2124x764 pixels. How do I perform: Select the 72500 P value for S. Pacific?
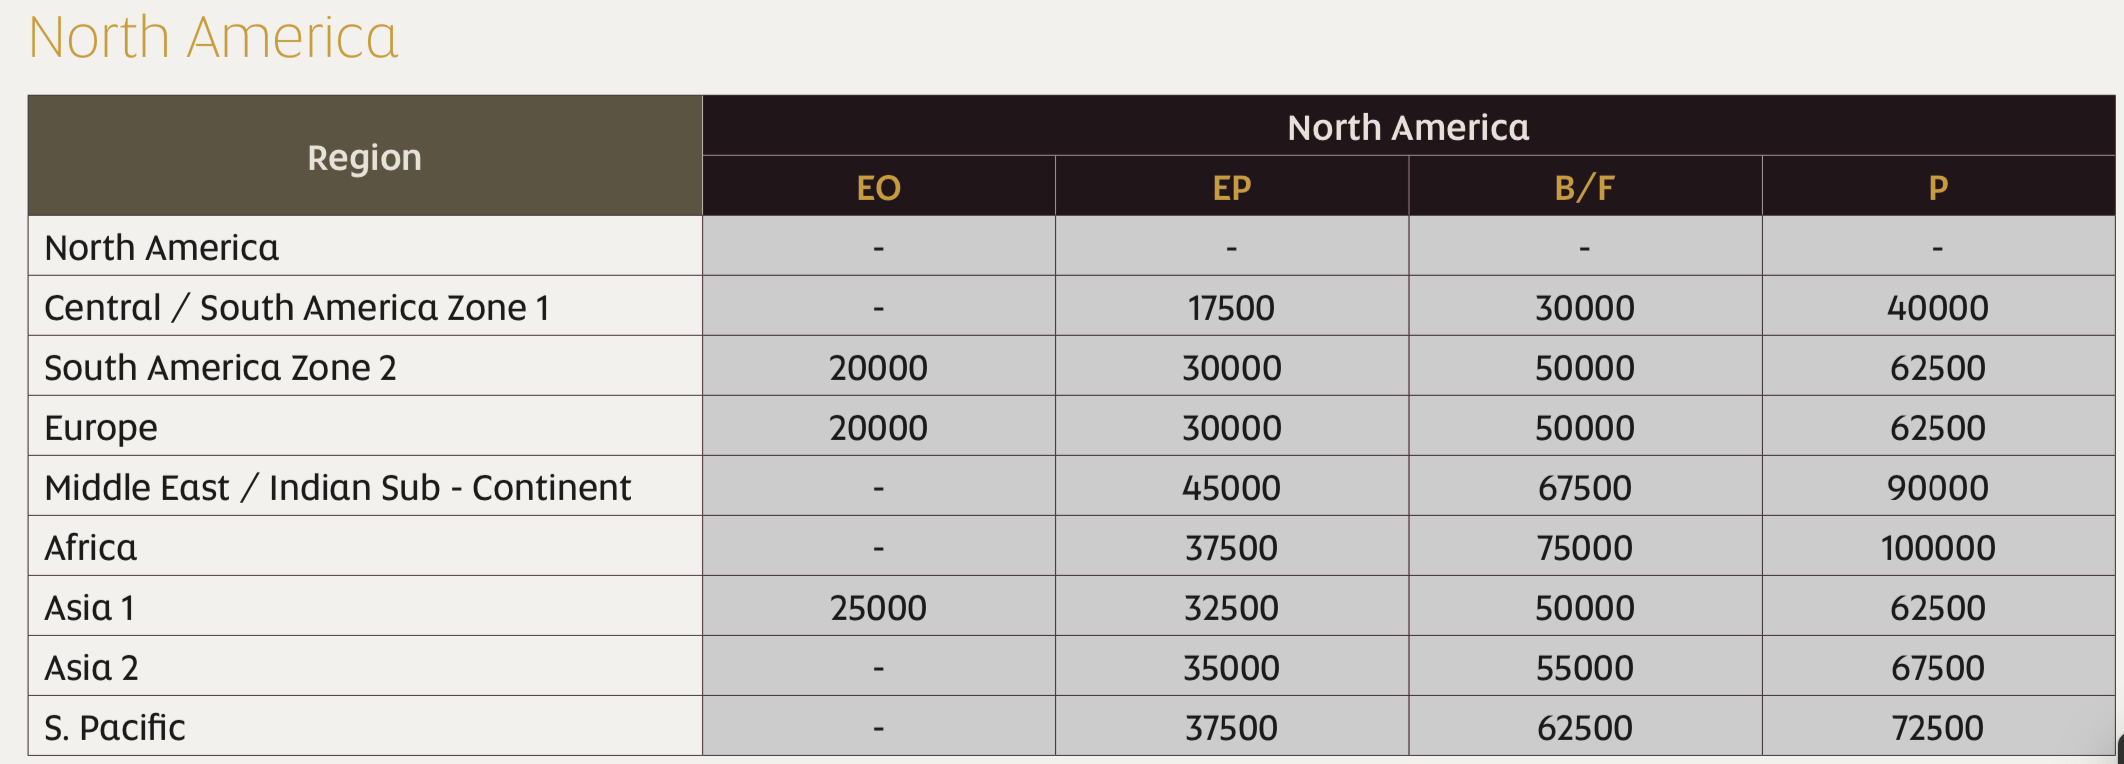click(1938, 728)
